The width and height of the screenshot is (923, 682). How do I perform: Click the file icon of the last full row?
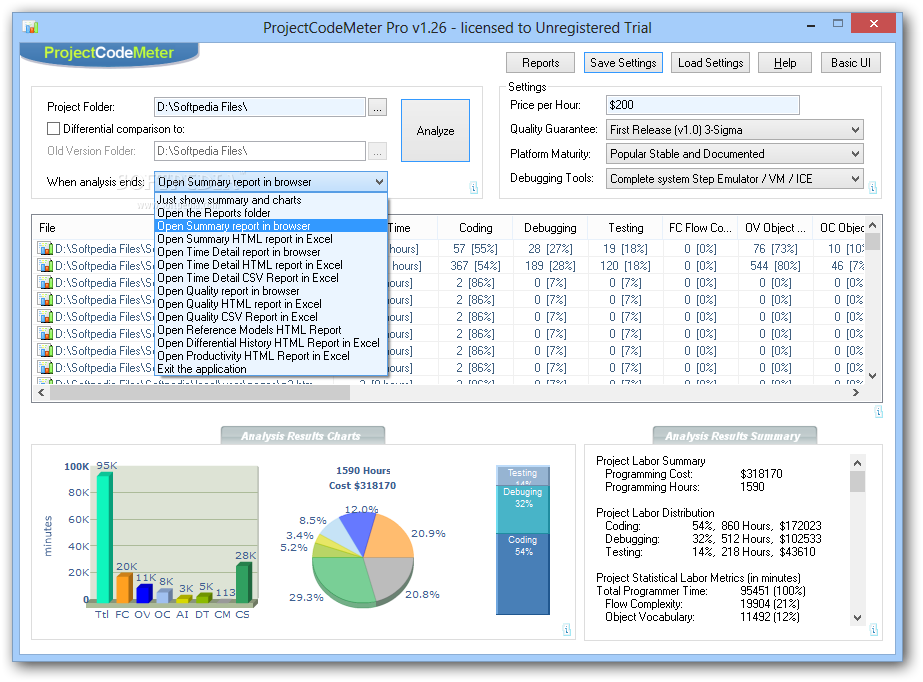pos(45,368)
